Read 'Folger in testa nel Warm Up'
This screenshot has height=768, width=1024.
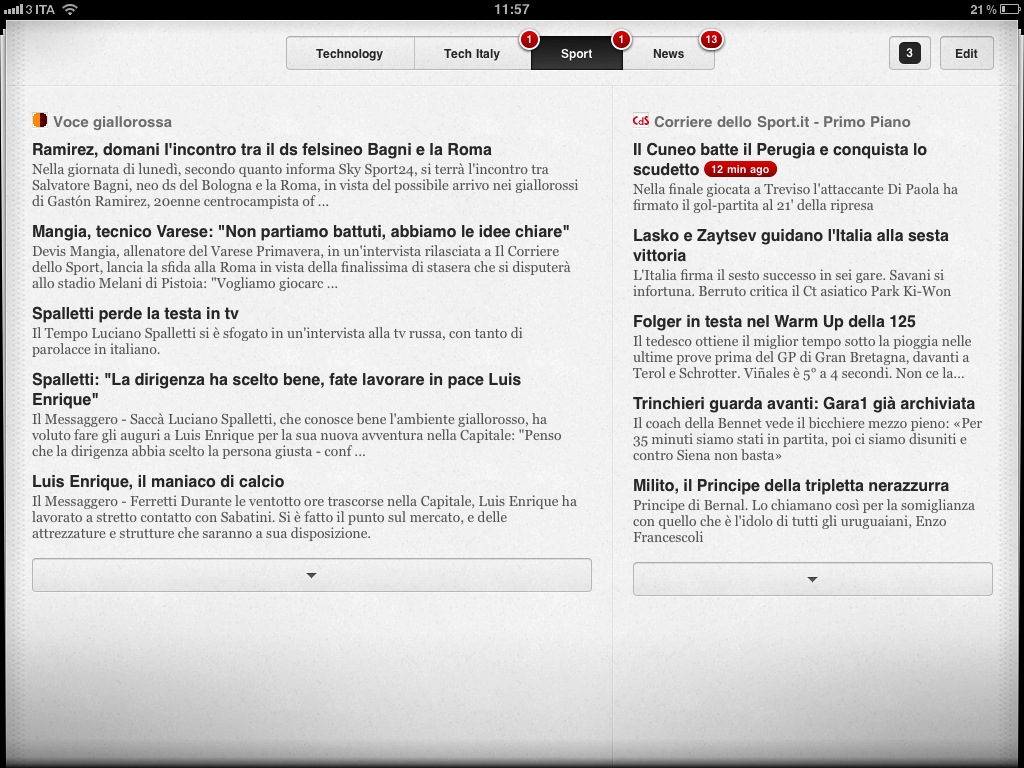[775, 321]
